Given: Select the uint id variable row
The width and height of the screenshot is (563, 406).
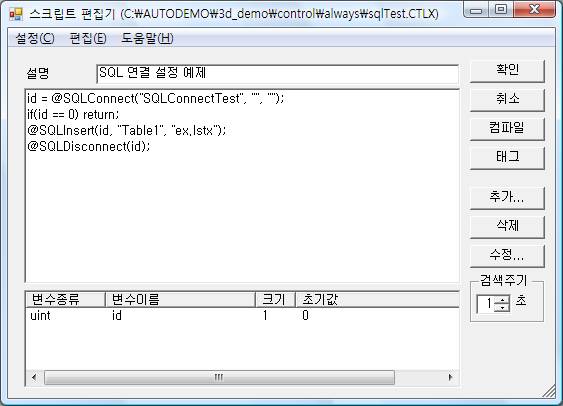Looking at the screenshot, I should point(242,316).
